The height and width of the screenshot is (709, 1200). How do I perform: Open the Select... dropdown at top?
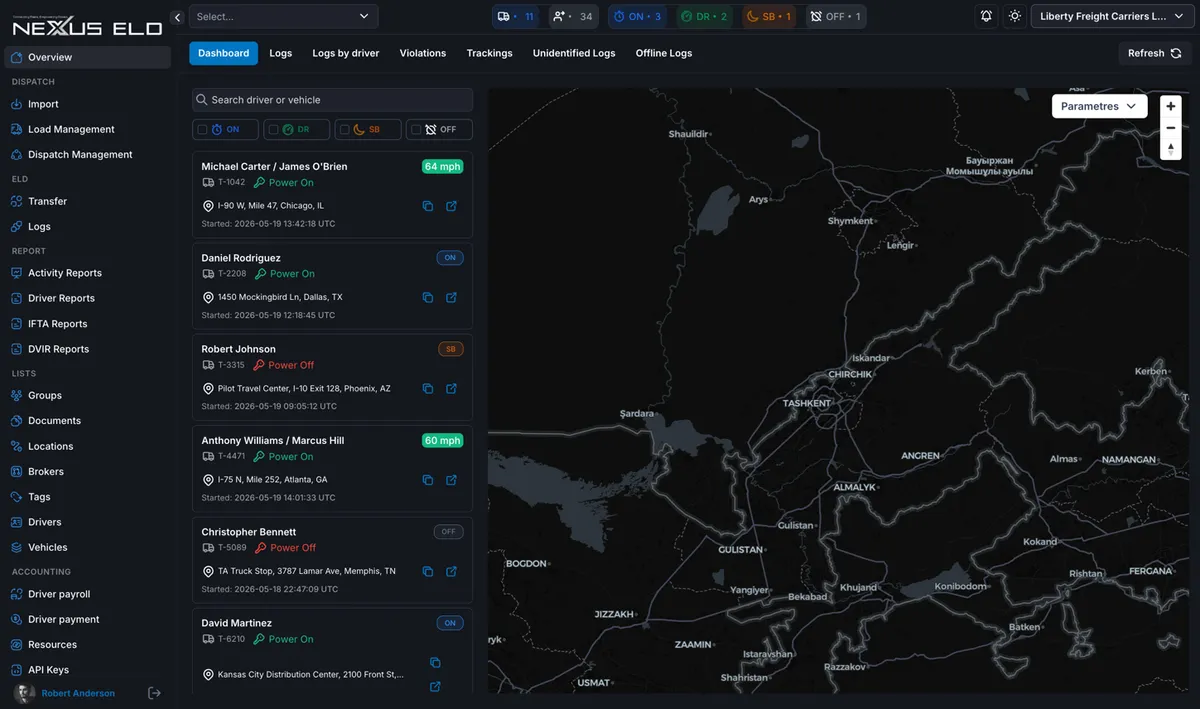pos(283,17)
